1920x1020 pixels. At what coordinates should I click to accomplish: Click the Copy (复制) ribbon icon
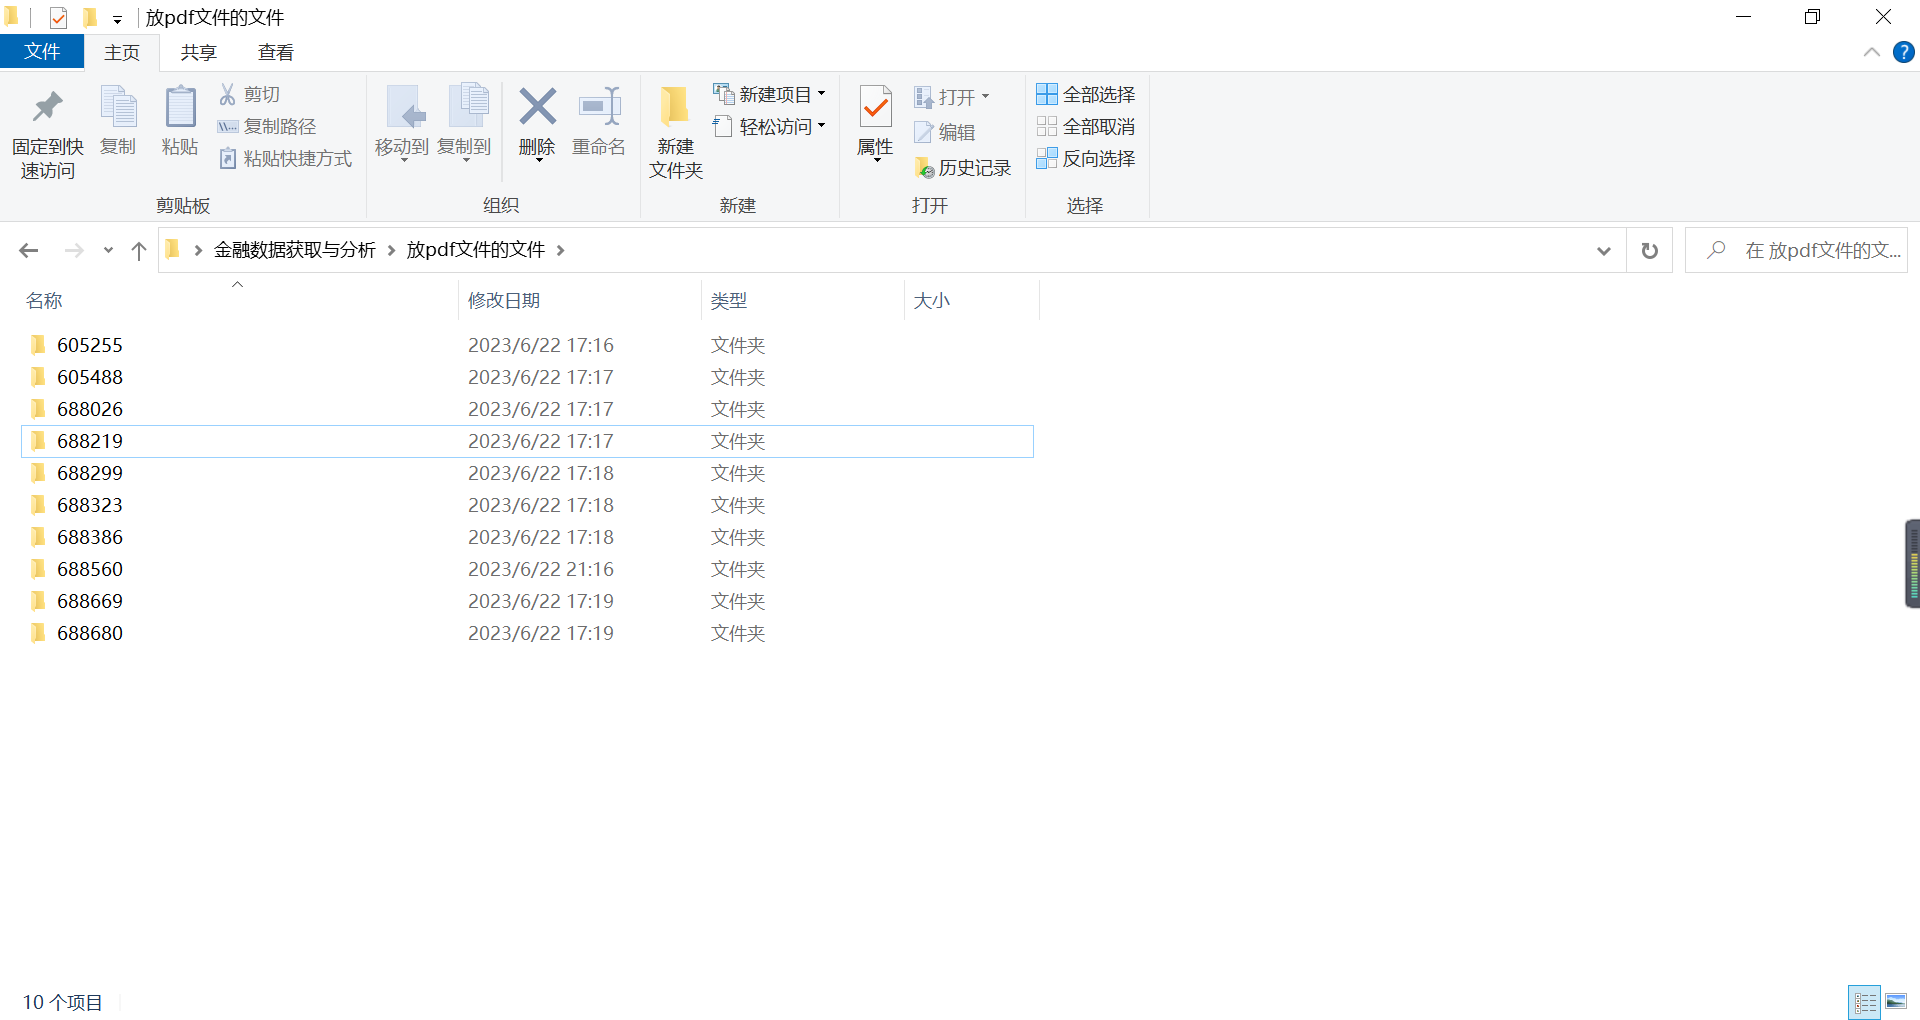coord(118,107)
